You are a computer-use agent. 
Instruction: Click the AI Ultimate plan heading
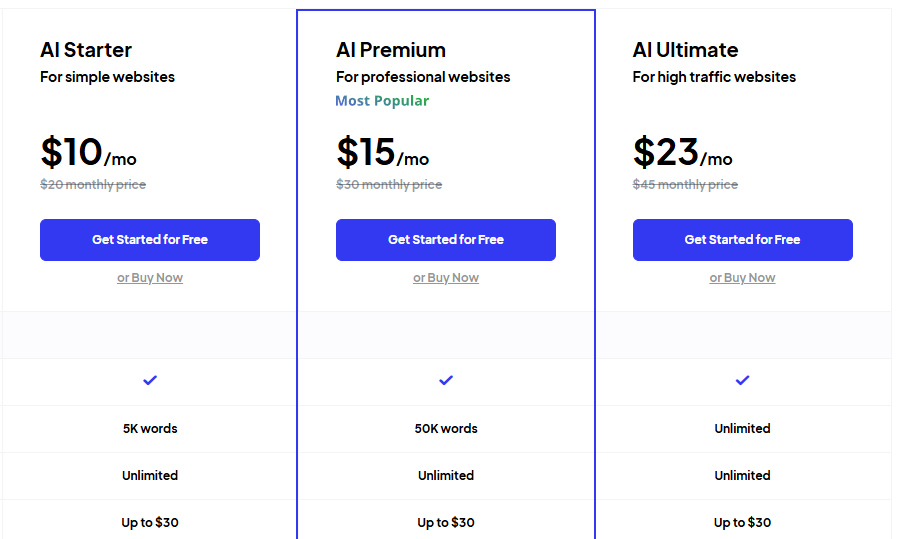[x=685, y=50]
